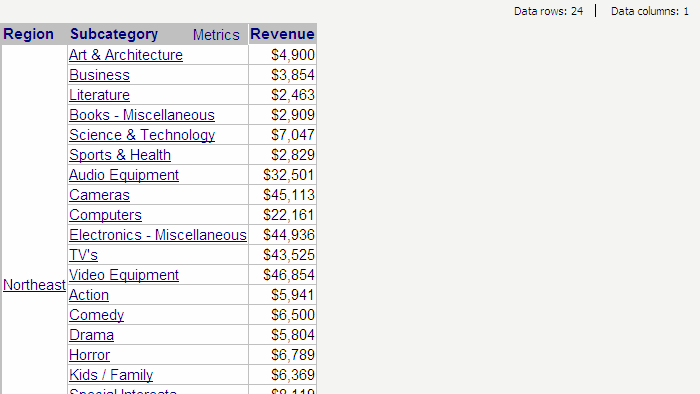Open the Comedy subcategory link
The height and width of the screenshot is (394, 700).
[96, 315]
